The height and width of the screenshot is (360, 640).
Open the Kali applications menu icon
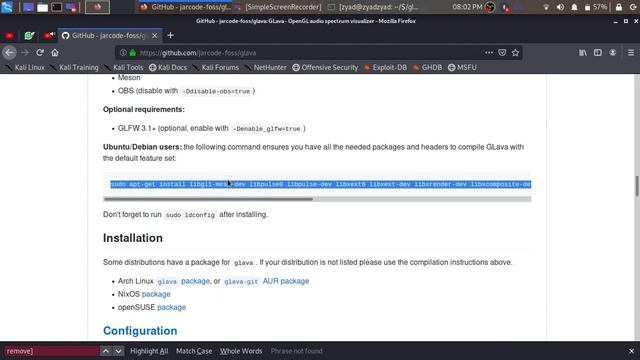point(7,7)
